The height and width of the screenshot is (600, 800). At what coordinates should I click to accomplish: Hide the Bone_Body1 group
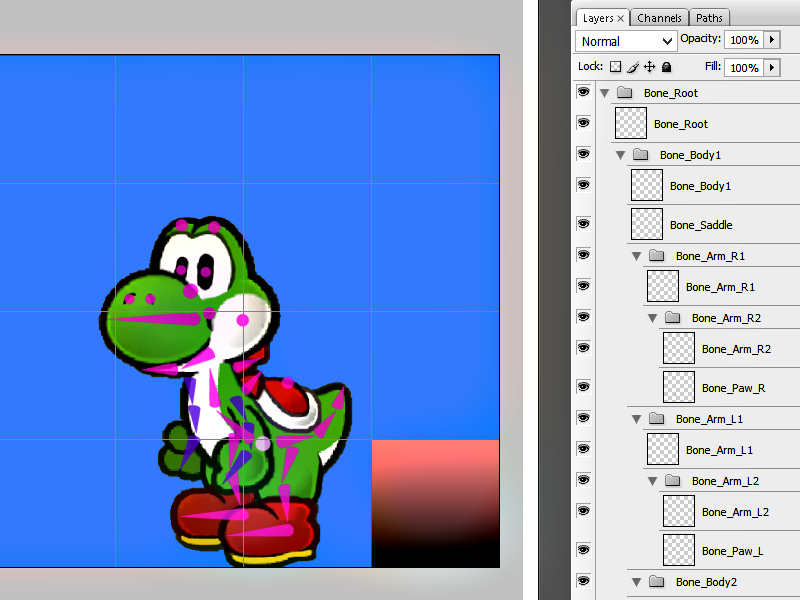pos(583,154)
